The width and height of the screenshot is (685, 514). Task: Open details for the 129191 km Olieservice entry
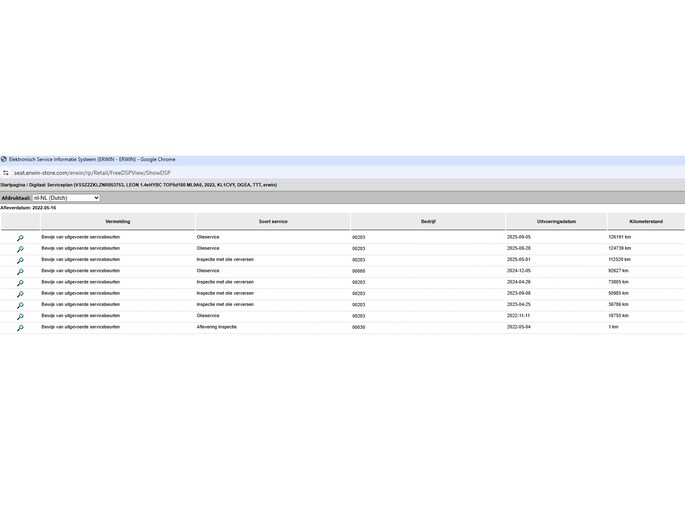tap(19, 238)
